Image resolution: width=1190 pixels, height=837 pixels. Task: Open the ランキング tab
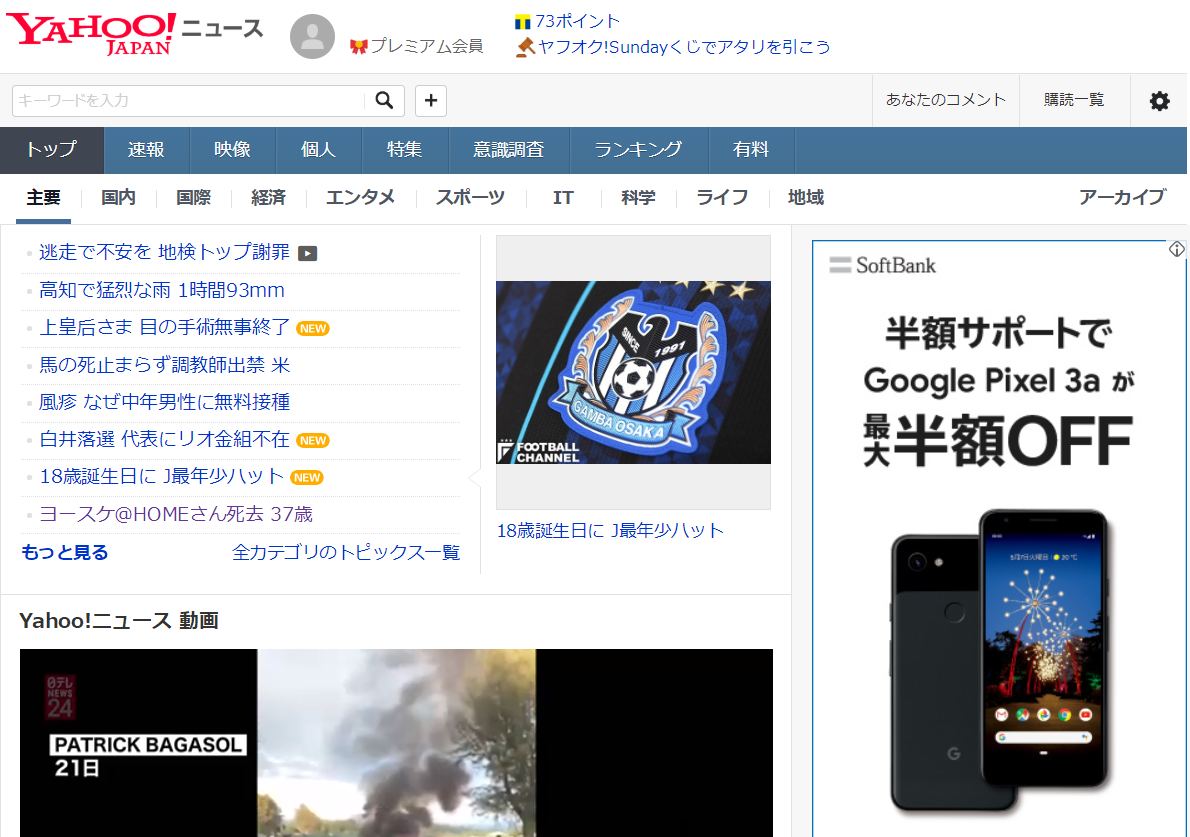pyautogui.click(x=638, y=150)
